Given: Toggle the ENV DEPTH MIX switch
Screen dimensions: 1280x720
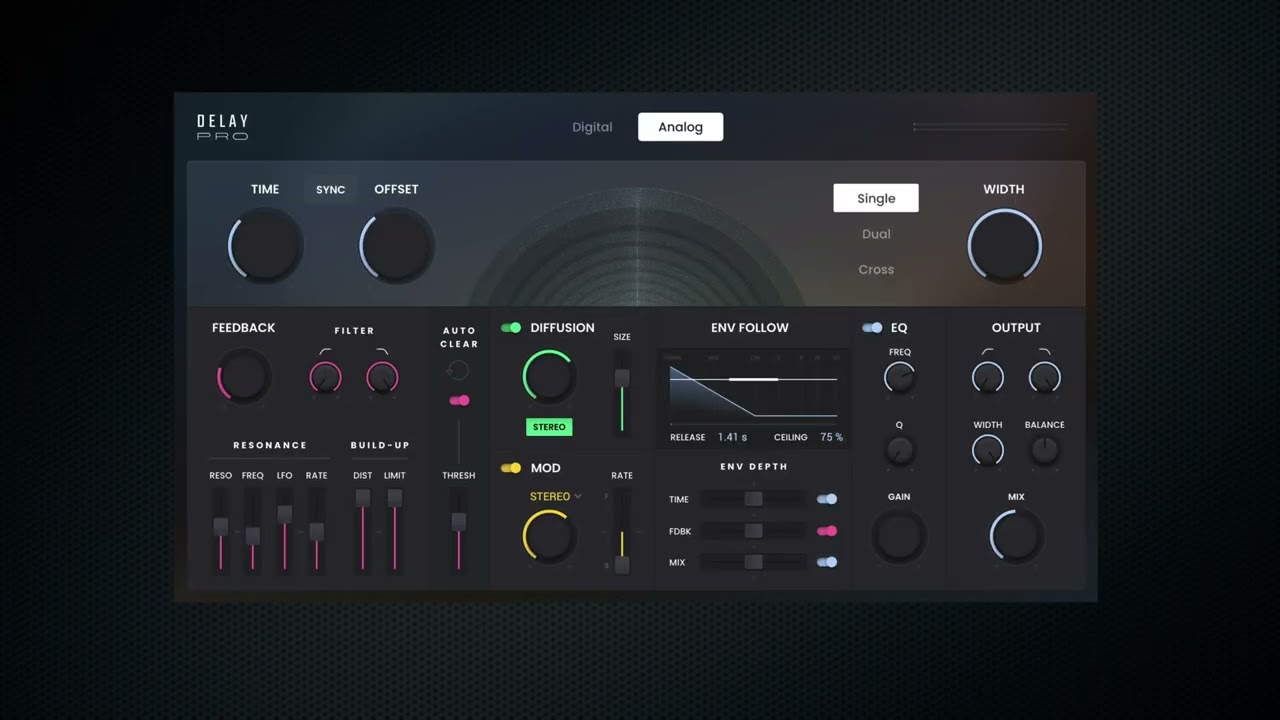Looking at the screenshot, I should click(x=827, y=563).
